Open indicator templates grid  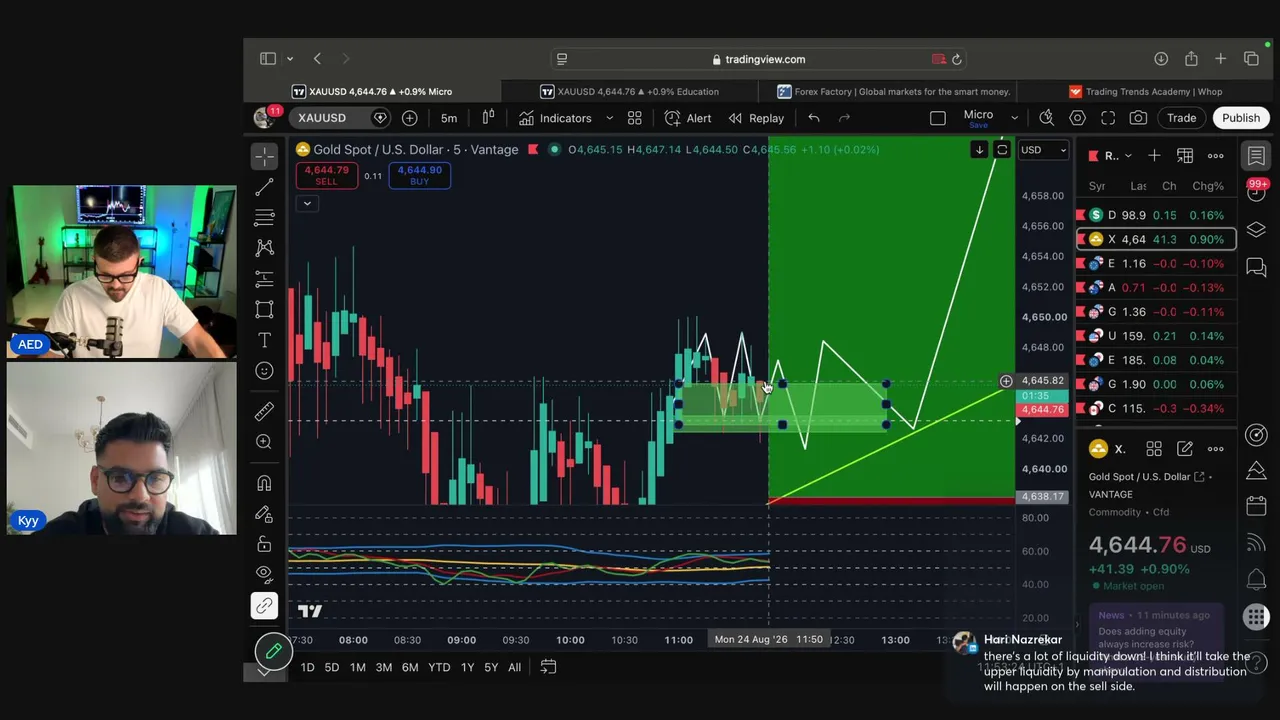point(634,118)
